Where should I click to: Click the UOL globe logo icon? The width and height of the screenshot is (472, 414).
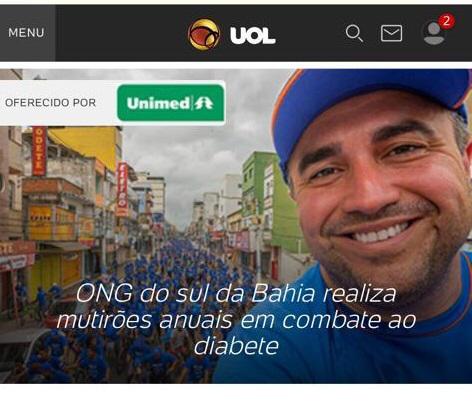coord(204,34)
